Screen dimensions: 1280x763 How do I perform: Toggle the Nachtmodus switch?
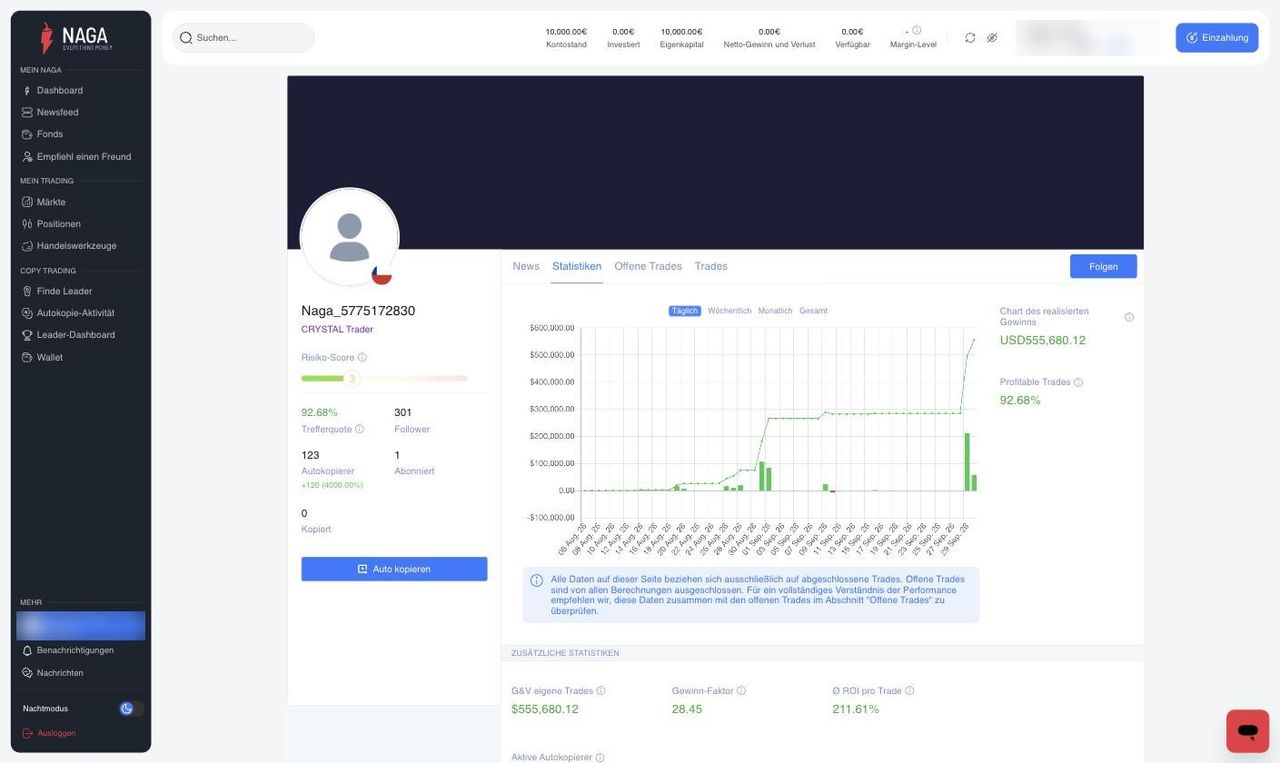tap(132, 709)
